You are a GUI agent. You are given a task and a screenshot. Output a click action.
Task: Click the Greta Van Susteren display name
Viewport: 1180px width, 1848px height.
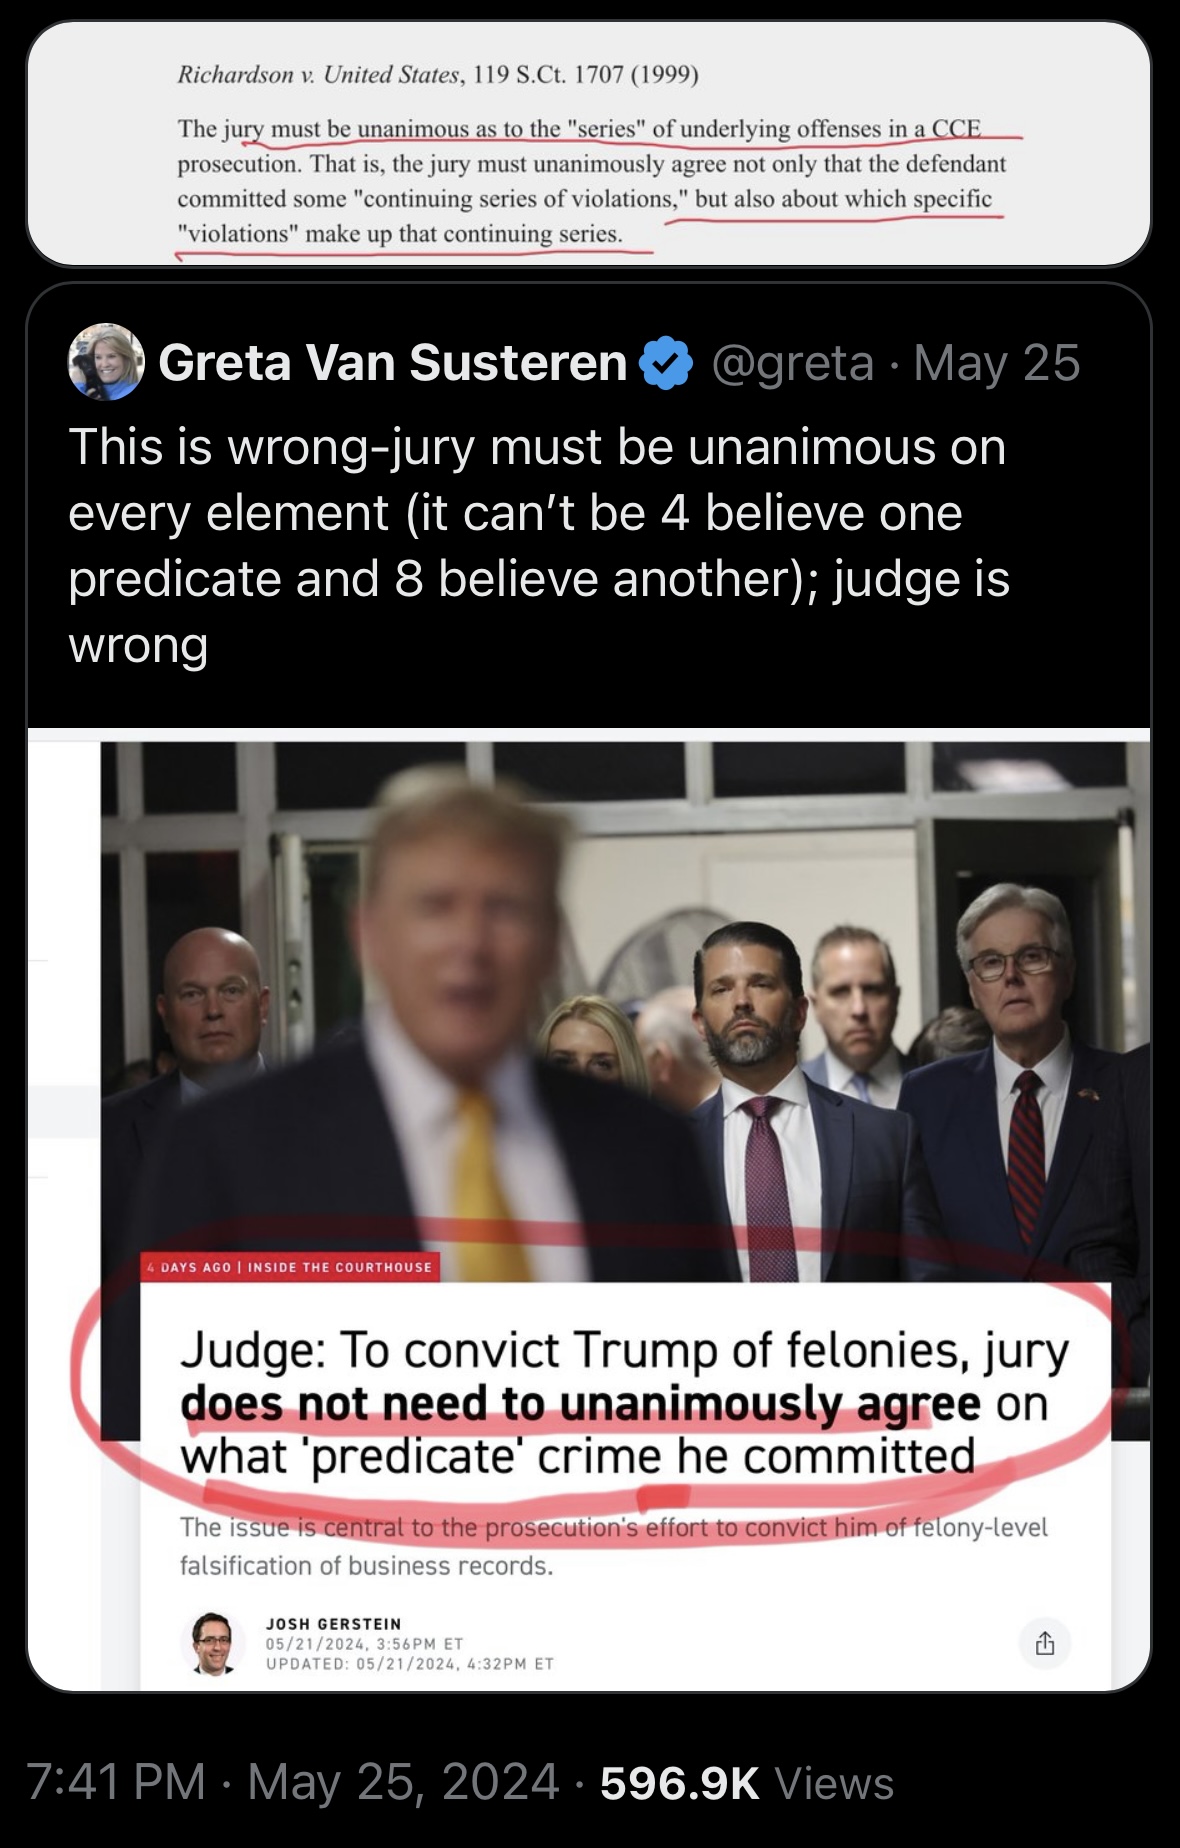393,362
